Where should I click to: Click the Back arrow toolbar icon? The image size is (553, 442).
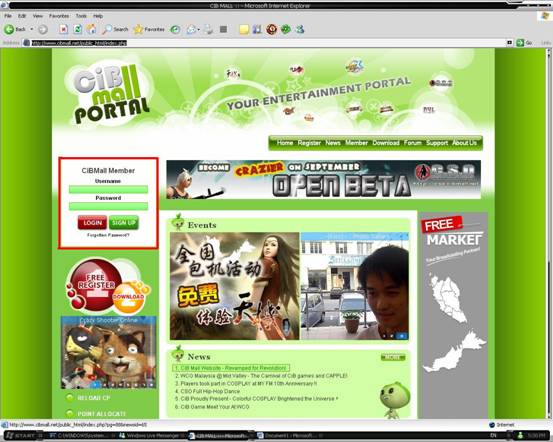coord(9,29)
